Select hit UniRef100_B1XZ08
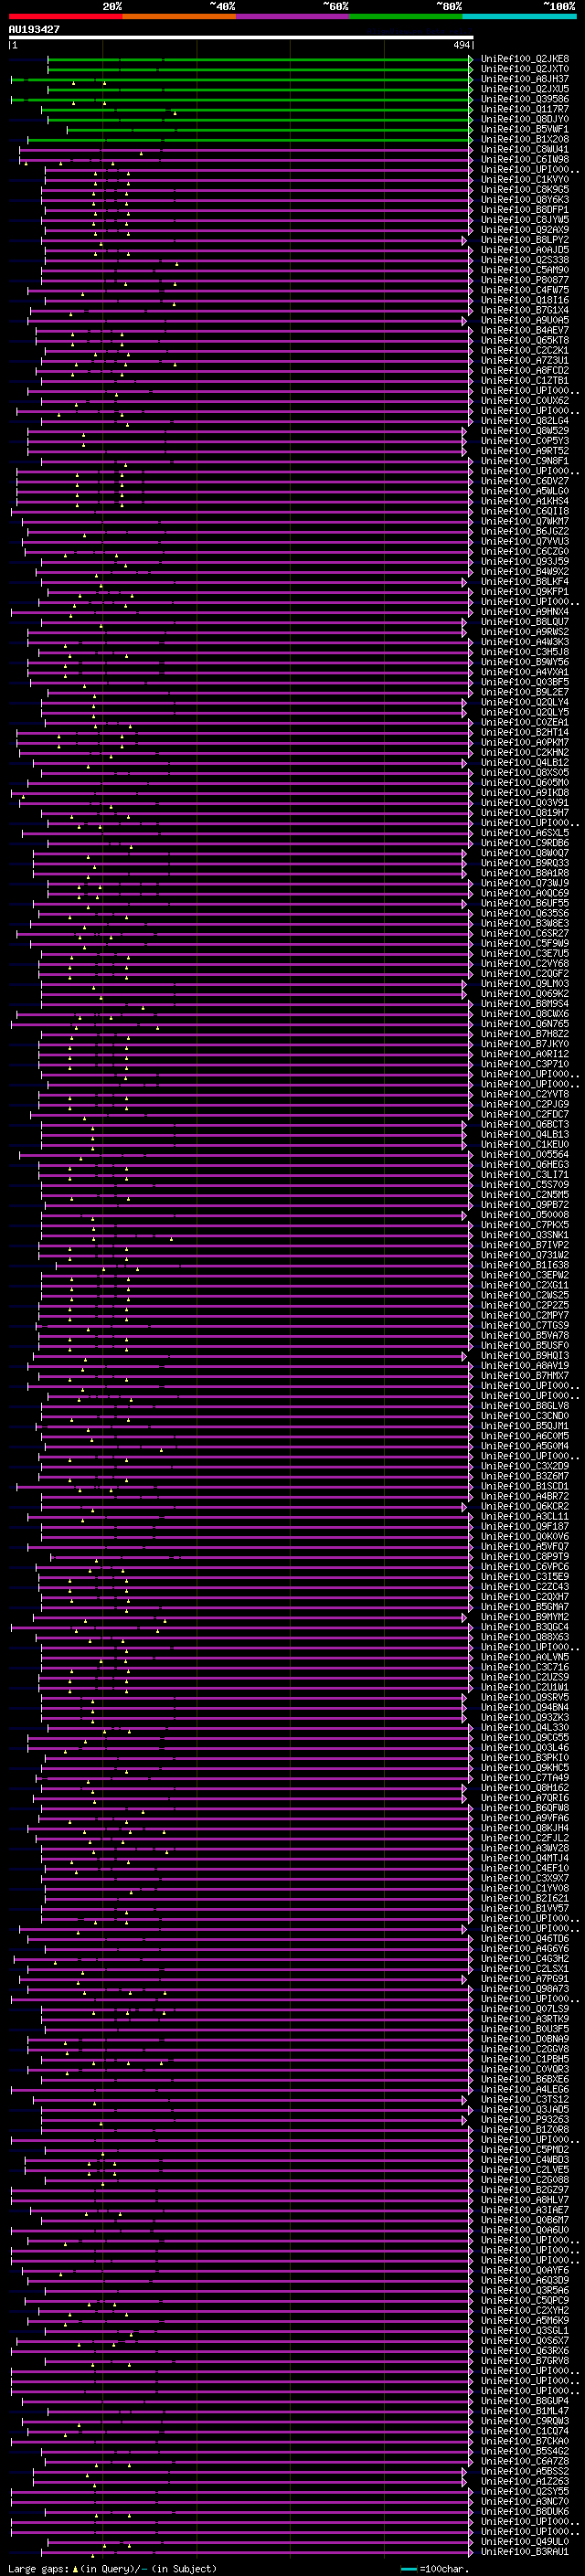This screenshot has width=585, height=2576. point(525,139)
